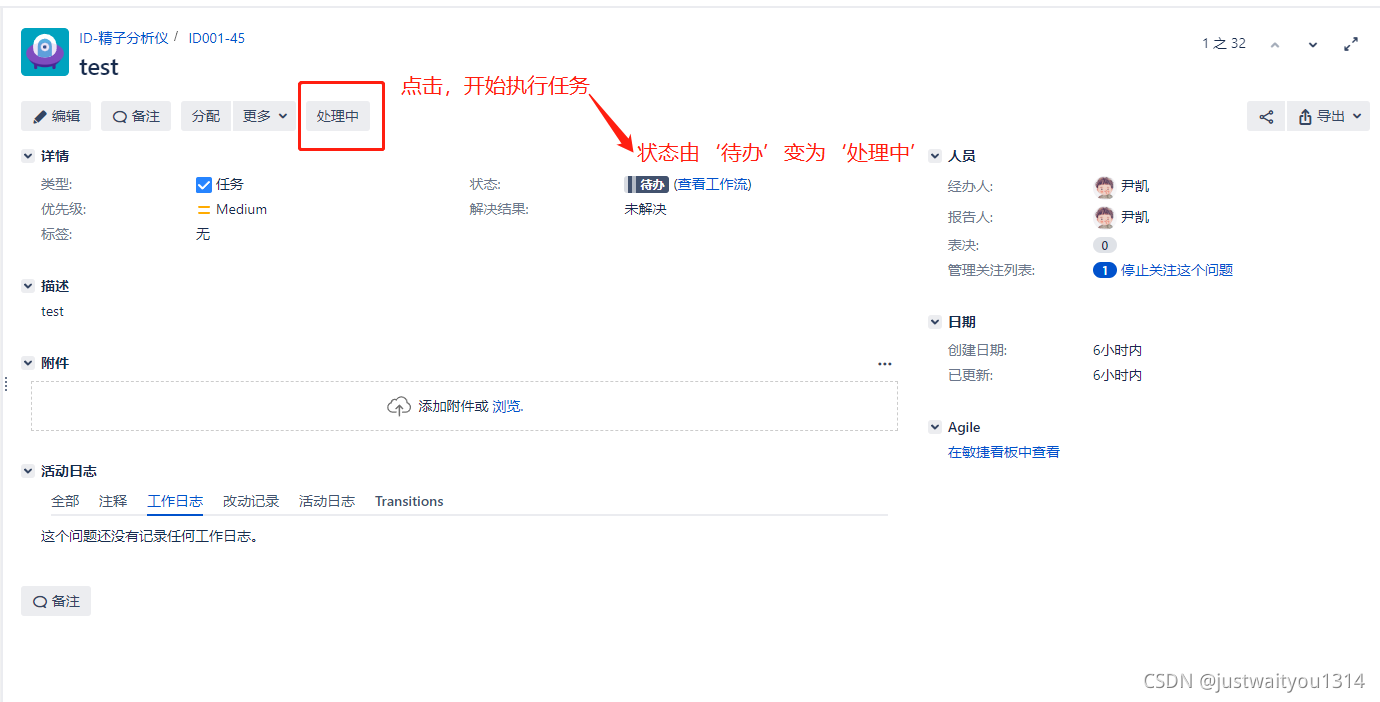Click the 浏览 browse link
Image resolution: width=1380 pixels, height=702 pixels.
[x=507, y=406]
